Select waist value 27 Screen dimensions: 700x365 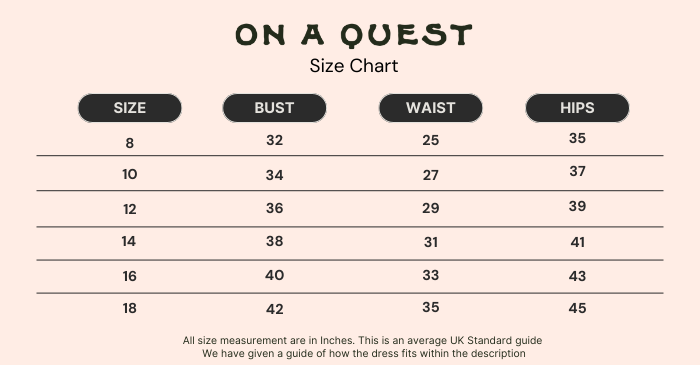click(431, 175)
